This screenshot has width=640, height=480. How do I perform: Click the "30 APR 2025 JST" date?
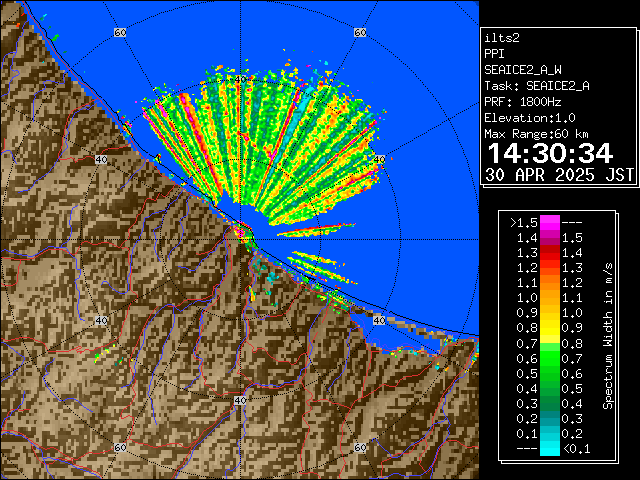click(x=559, y=175)
